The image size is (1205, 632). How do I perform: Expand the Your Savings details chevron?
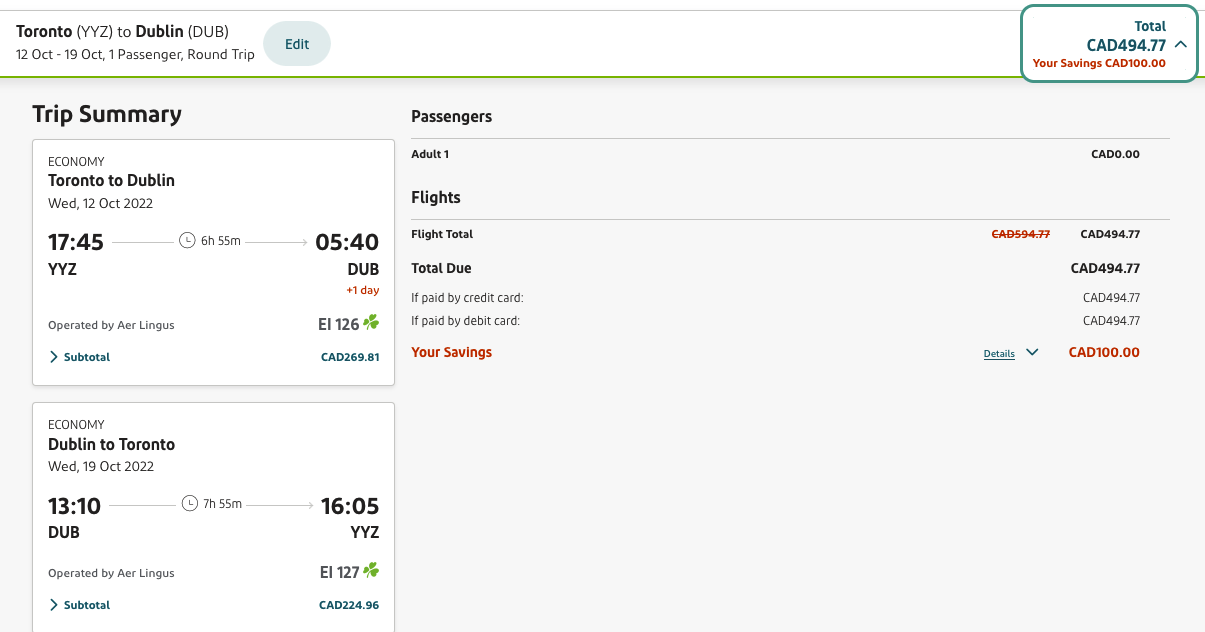coord(1032,352)
